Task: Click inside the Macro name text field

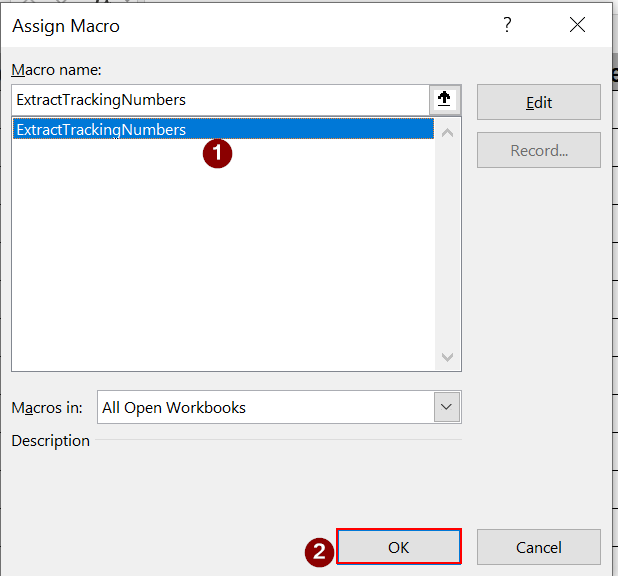Action: coord(220,100)
